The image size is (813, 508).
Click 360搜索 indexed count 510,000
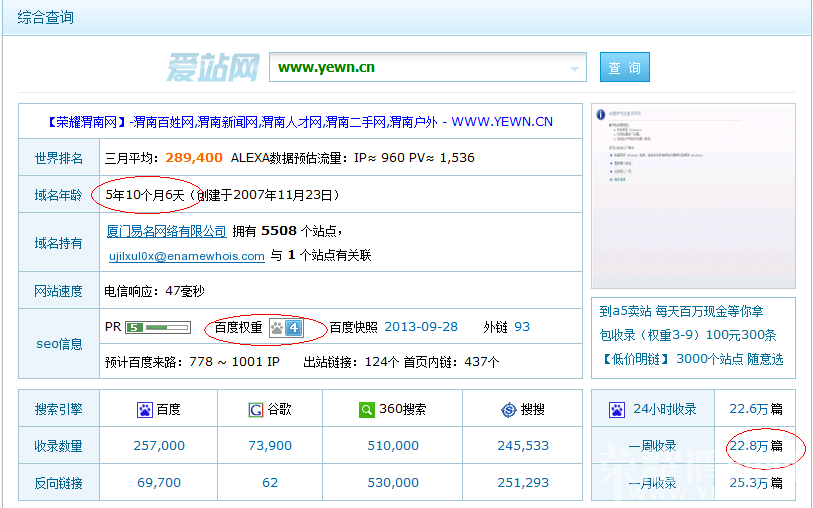[x=393, y=445]
